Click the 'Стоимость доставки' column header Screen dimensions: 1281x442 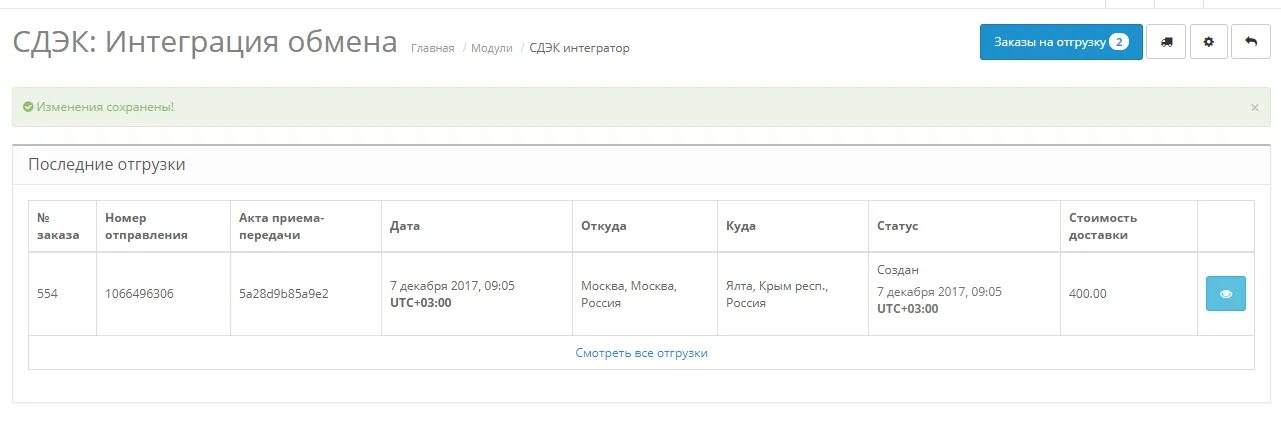[x=1129, y=226]
